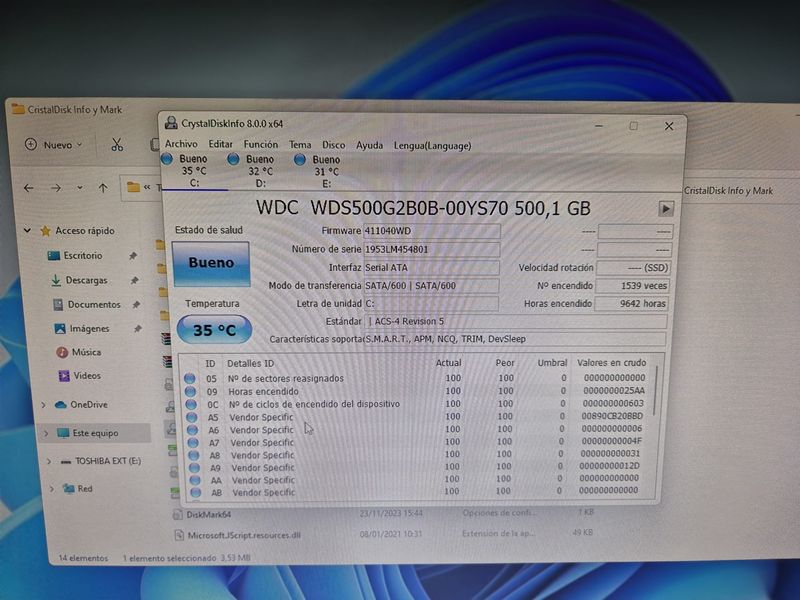
Task: Click the status dot for attribute 05
Action: pos(190,378)
